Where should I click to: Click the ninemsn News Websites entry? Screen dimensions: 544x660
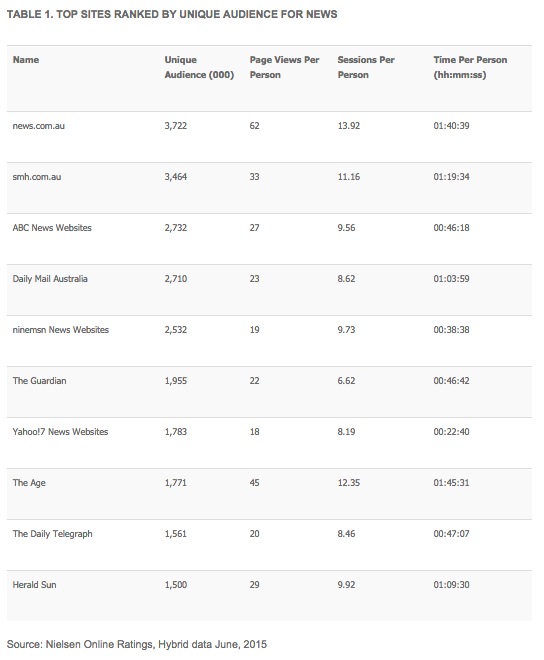pyautogui.click(x=61, y=330)
